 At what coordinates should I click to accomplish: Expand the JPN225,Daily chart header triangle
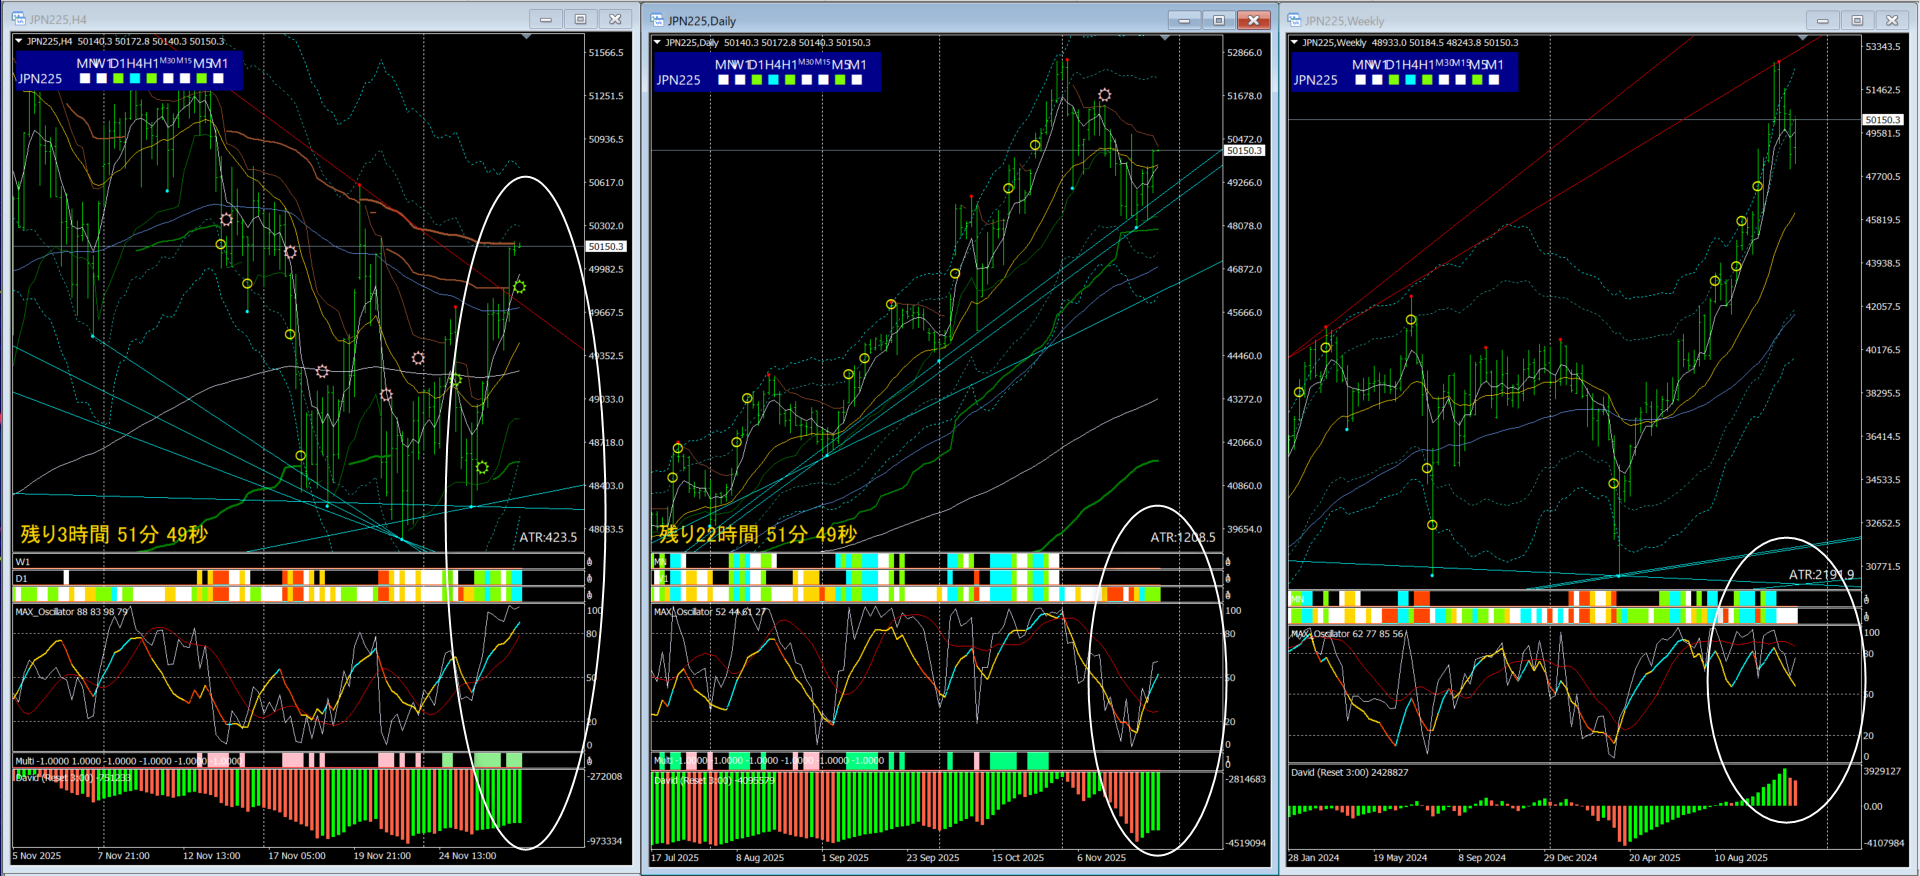click(657, 42)
